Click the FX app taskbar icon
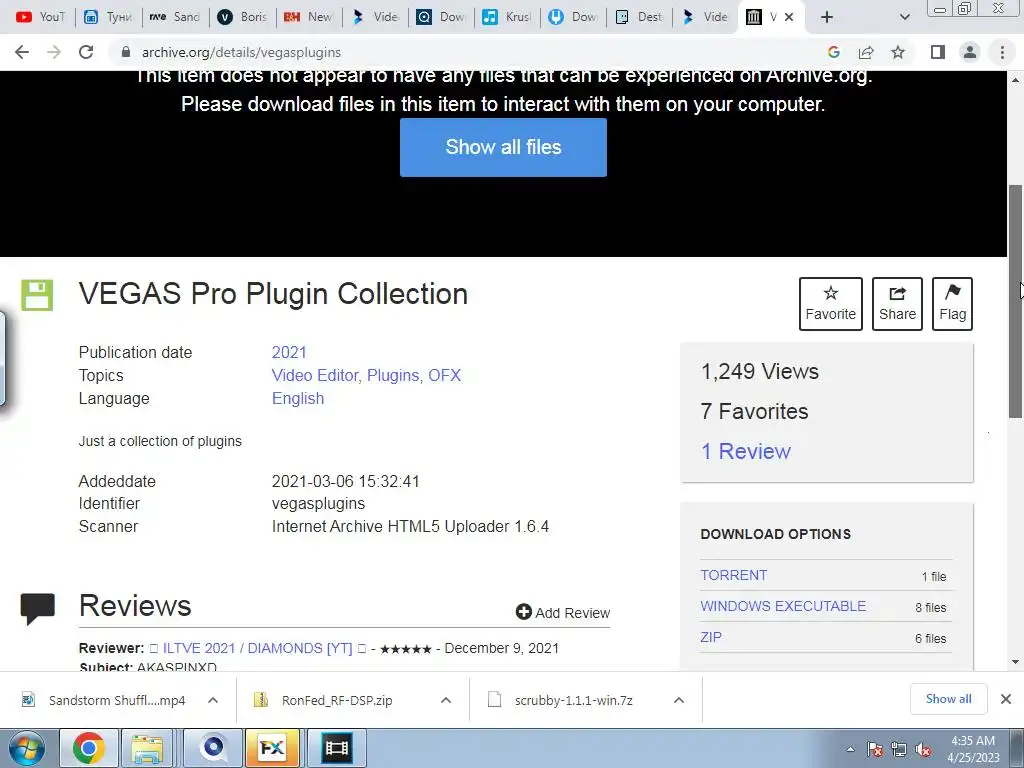This screenshot has width=1024, height=768. tap(272, 748)
